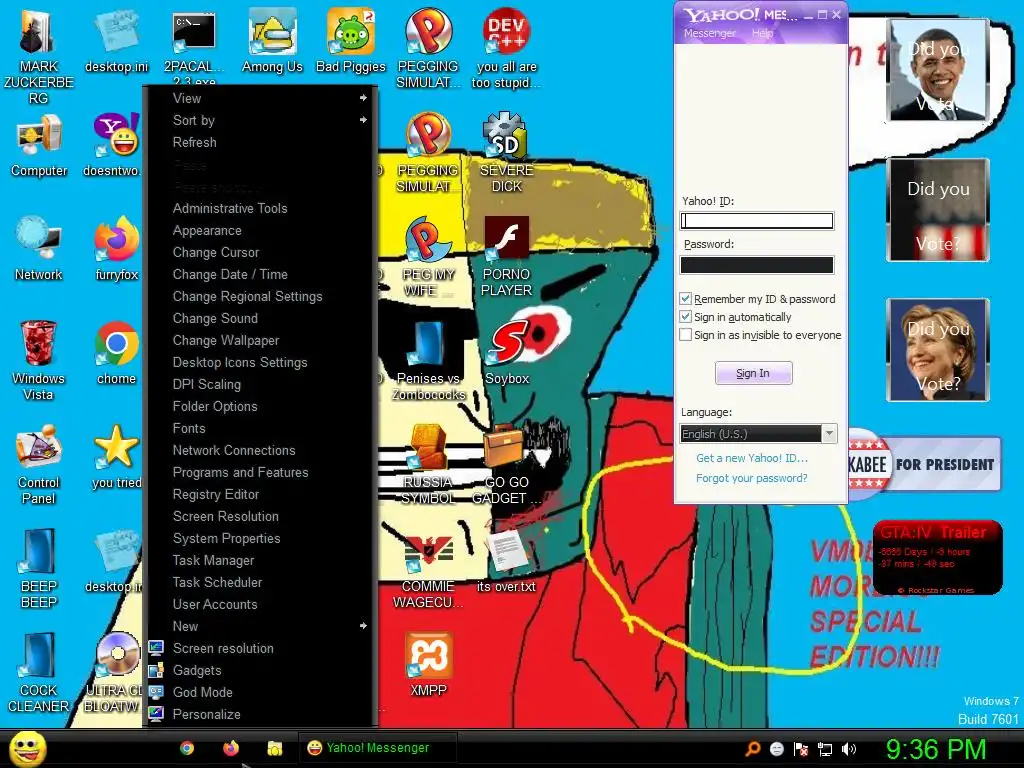The height and width of the screenshot is (768, 1024).
Task: Open DPI Scaling from the context menu
Action: coord(261,384)
